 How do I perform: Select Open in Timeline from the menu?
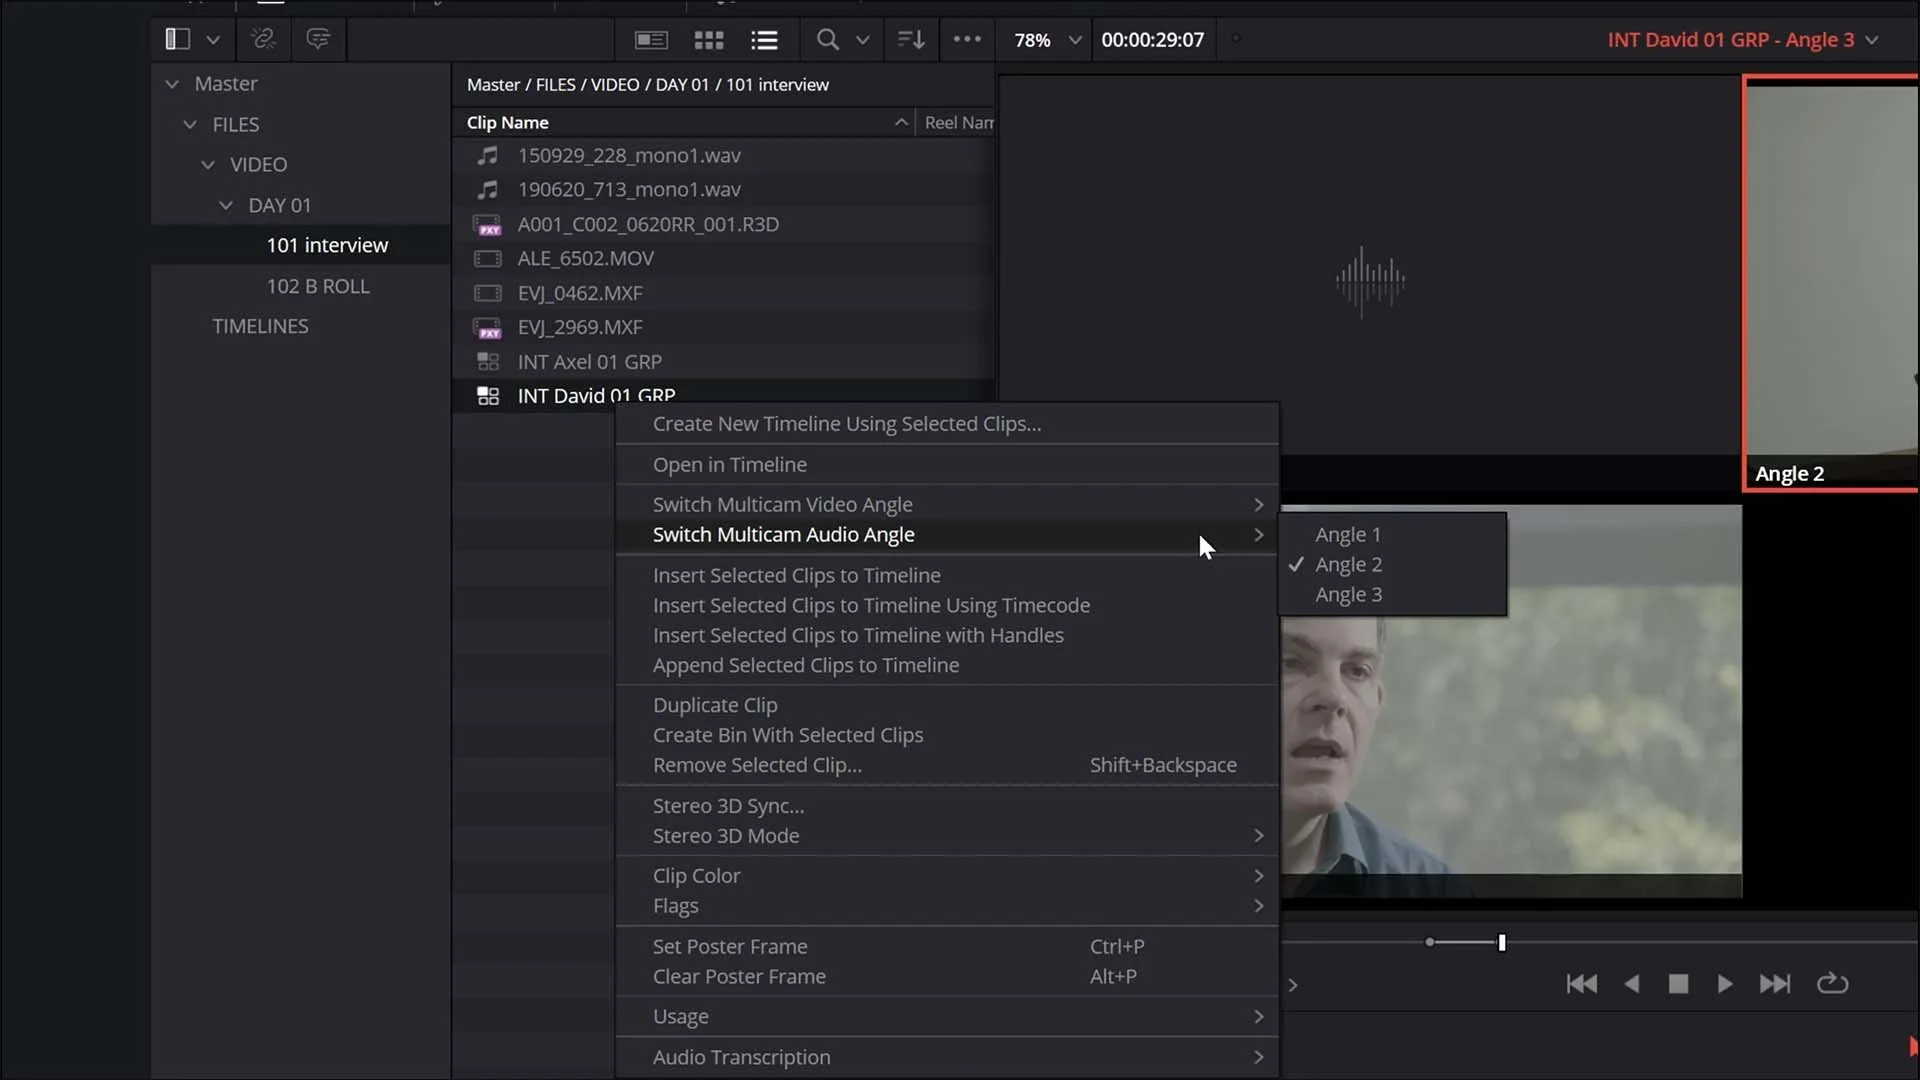pos(730,464)
